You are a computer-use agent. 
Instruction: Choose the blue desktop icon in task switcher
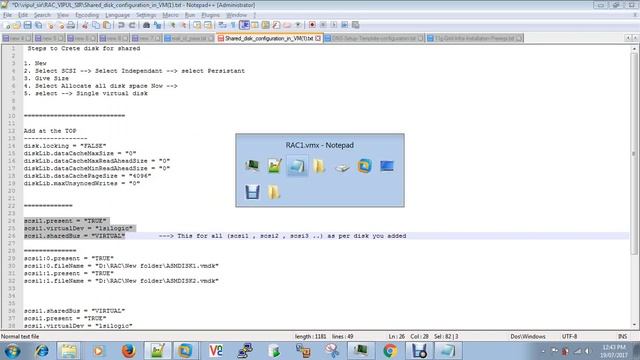pos(387,166)
